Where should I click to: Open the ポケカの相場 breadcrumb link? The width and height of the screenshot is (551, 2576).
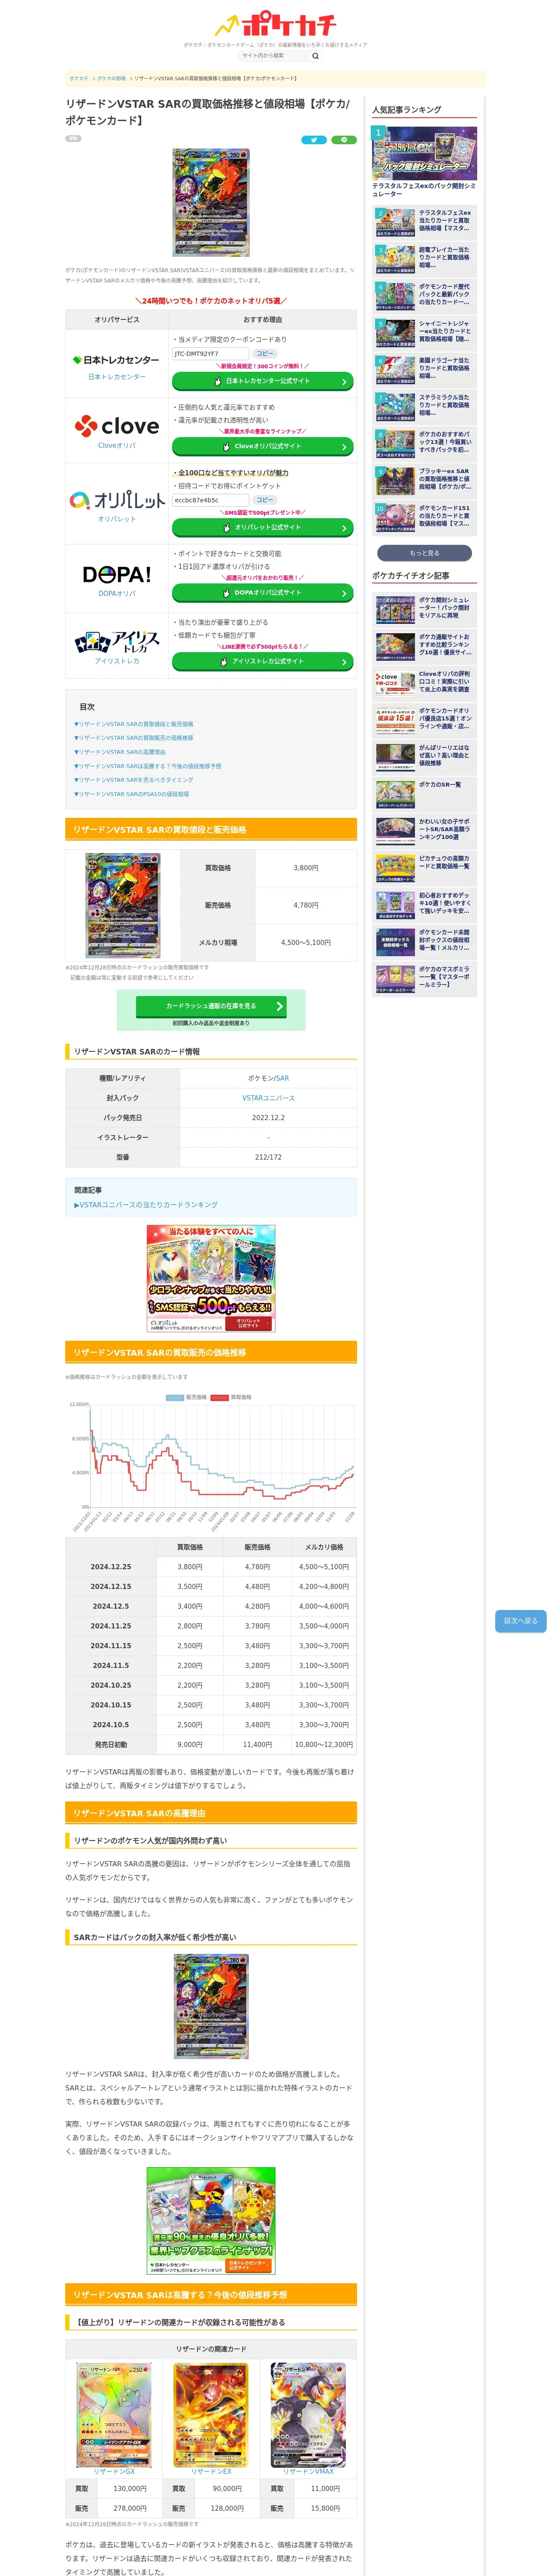(x=111, y=78)
